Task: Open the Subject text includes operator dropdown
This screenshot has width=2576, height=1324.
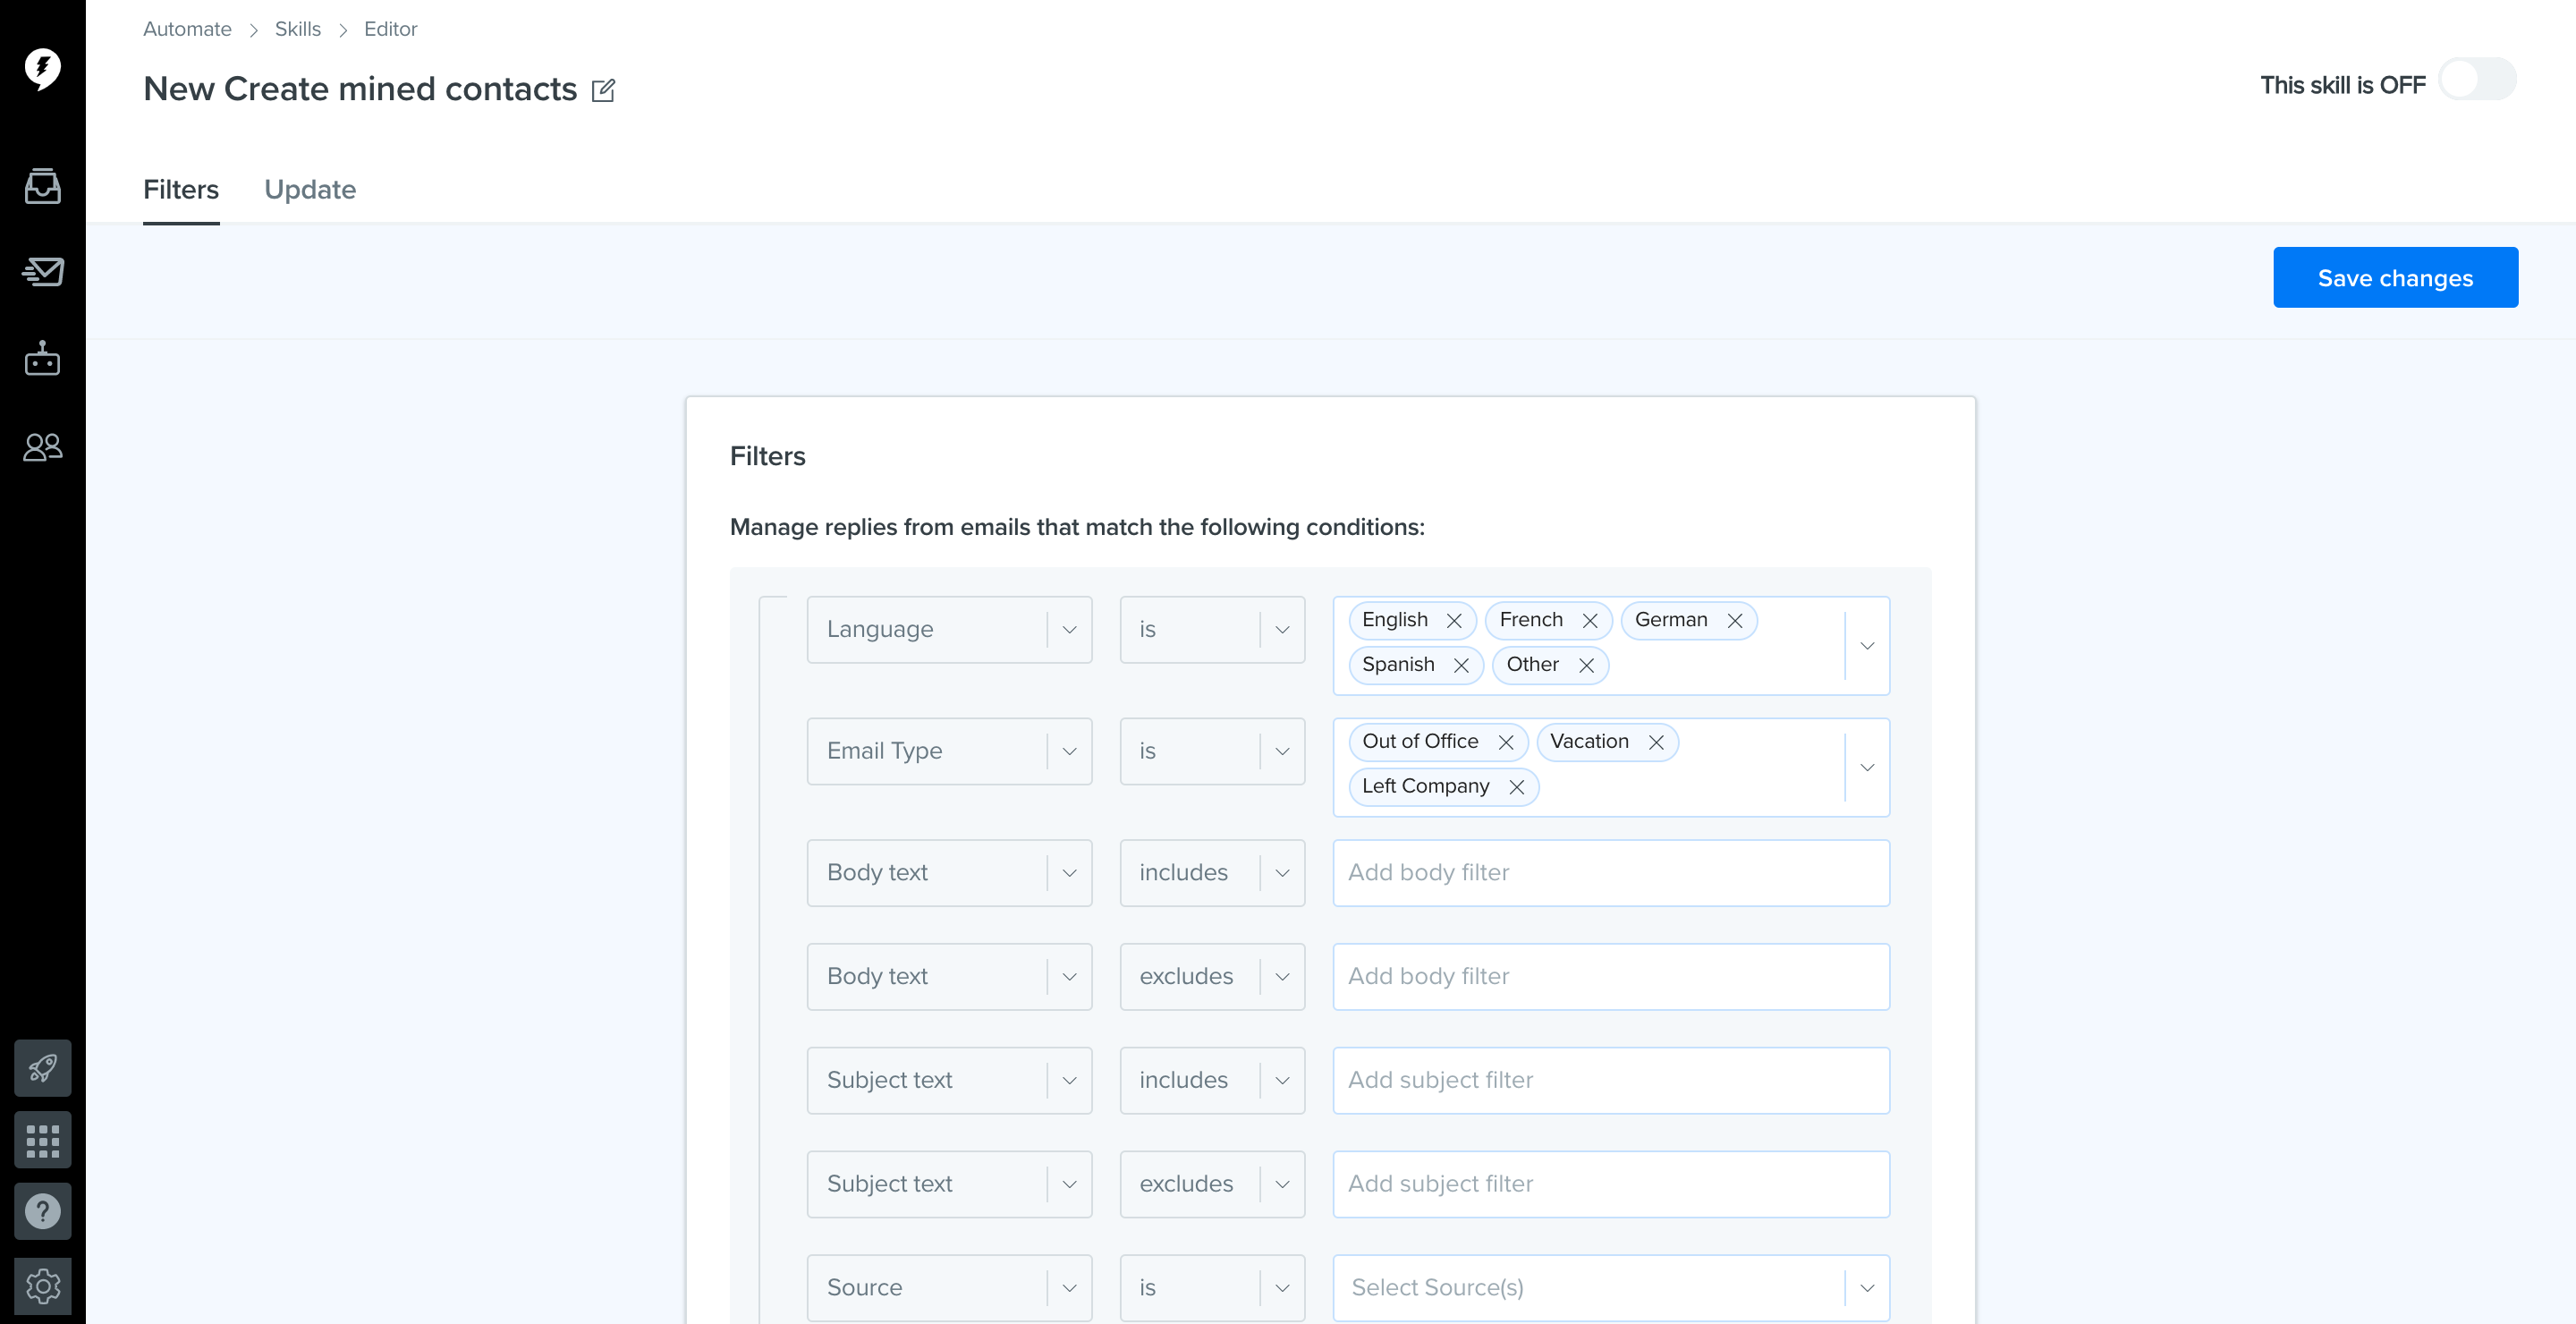Action: coord(1212,1081)
